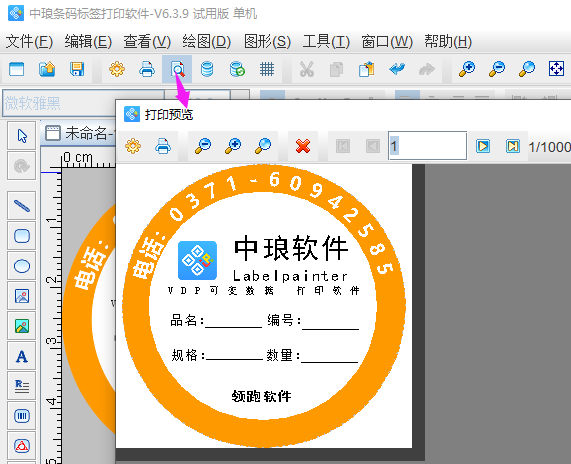571x464 pixels.
Task: Click the print preview magnifier icon
Action: point(177,69)
